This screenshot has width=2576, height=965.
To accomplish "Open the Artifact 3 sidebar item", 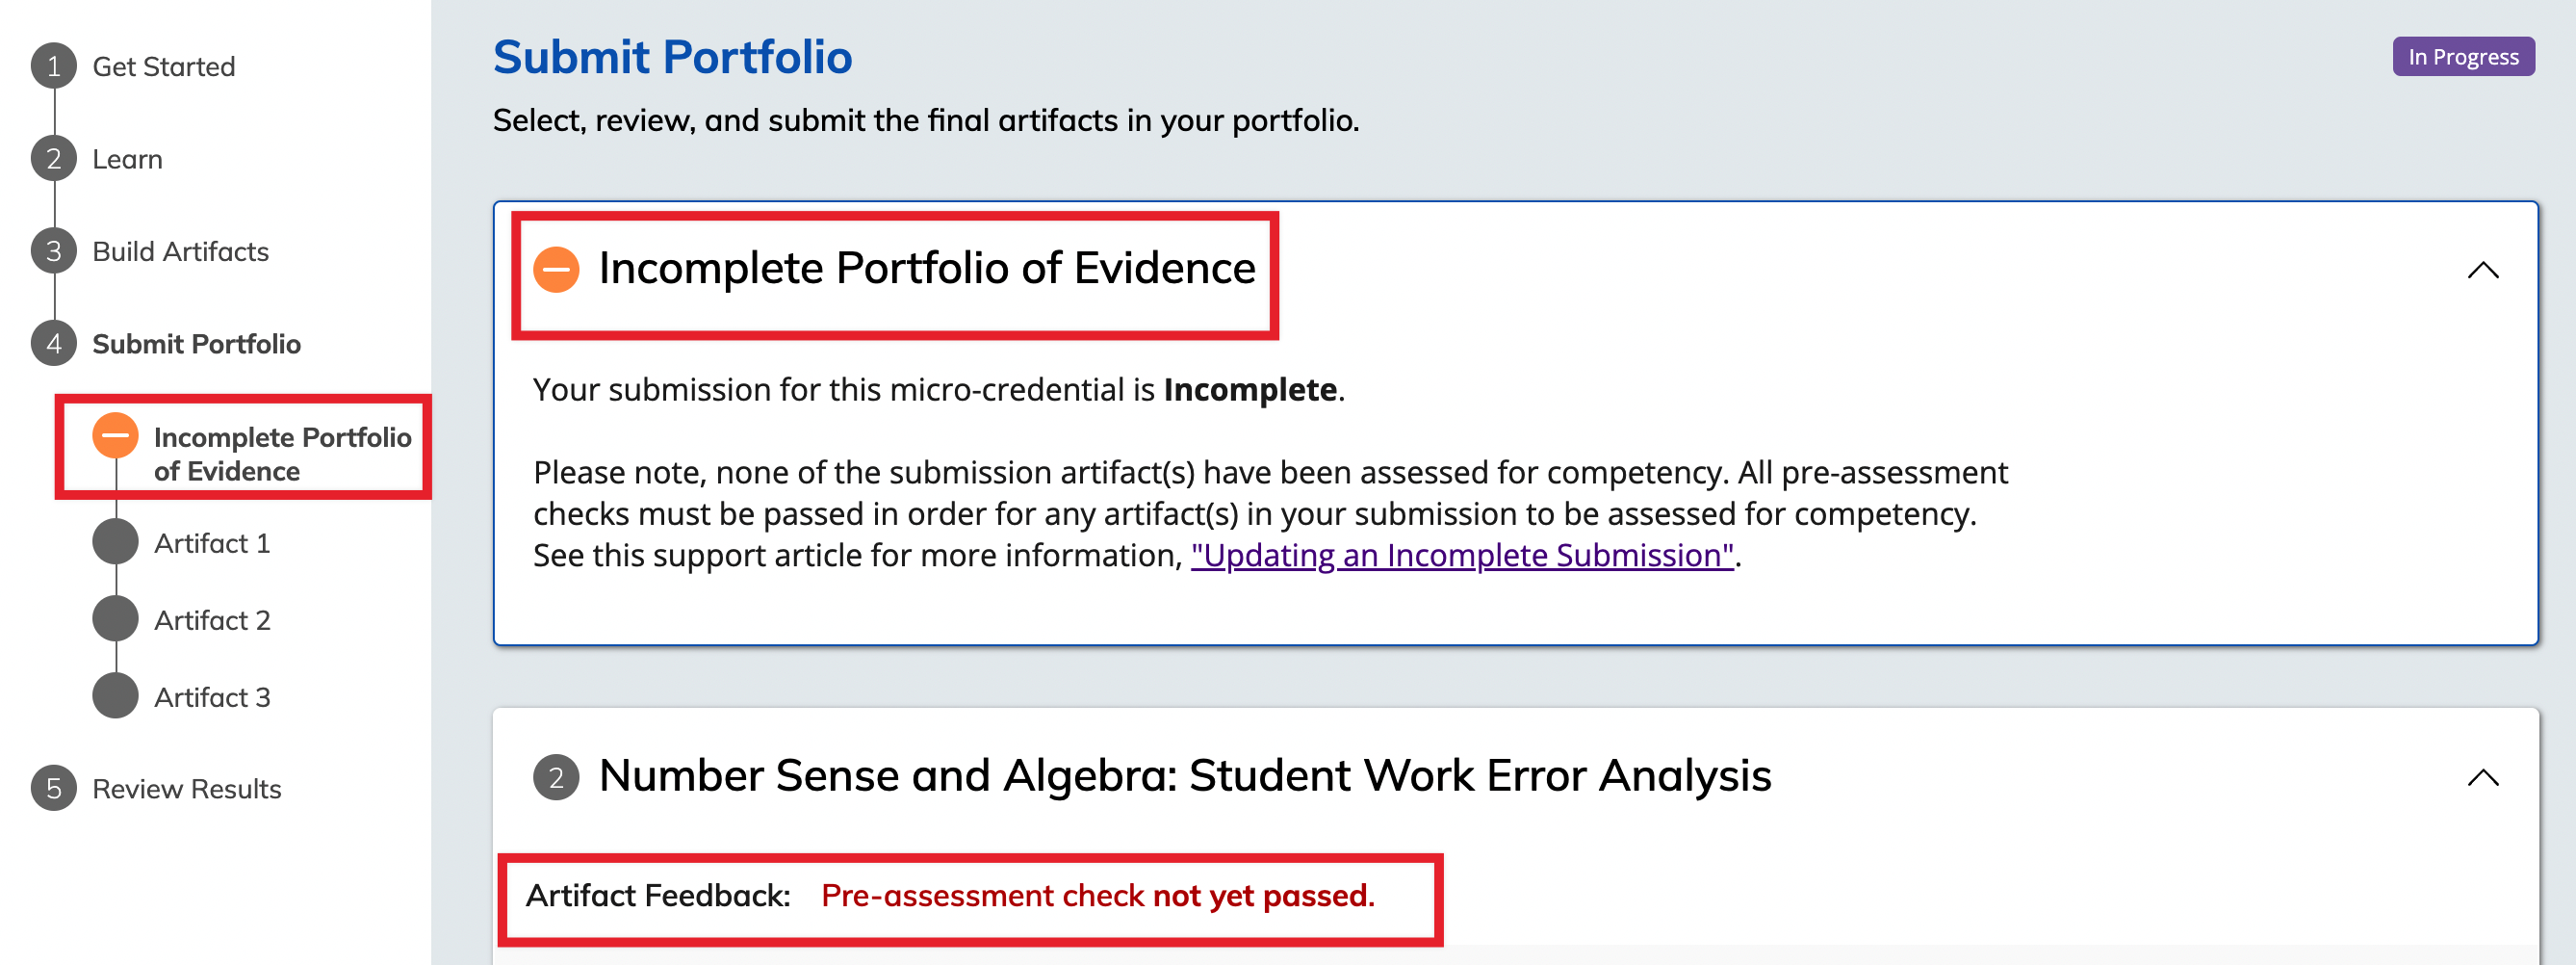I will [x=212, y=697].
